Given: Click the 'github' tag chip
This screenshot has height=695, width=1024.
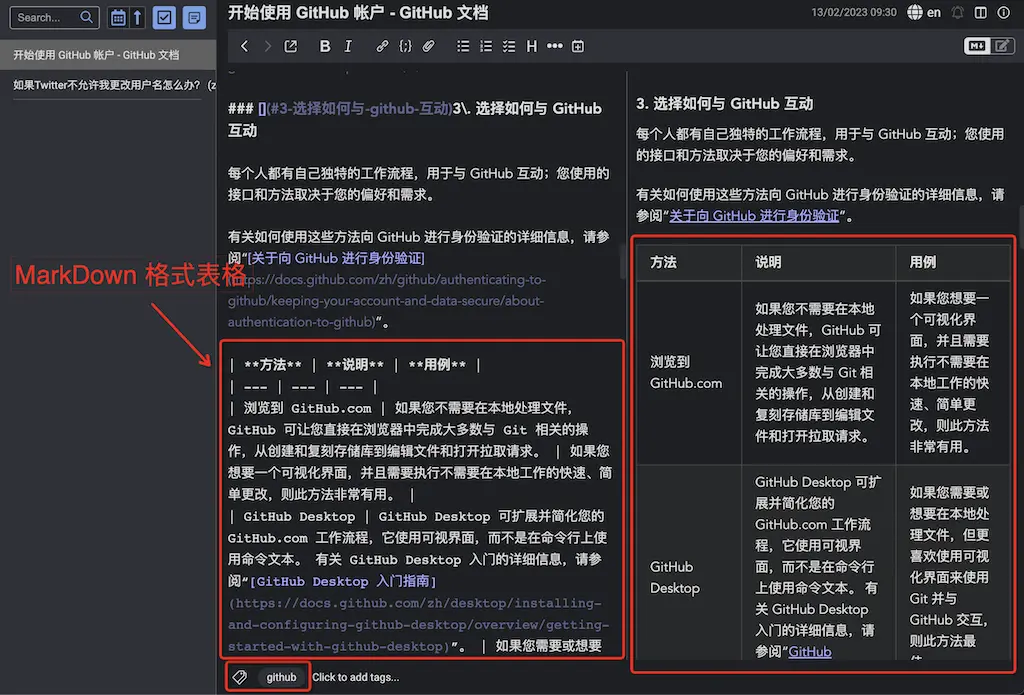Looking at the screenshot, I should click(281, 677).
